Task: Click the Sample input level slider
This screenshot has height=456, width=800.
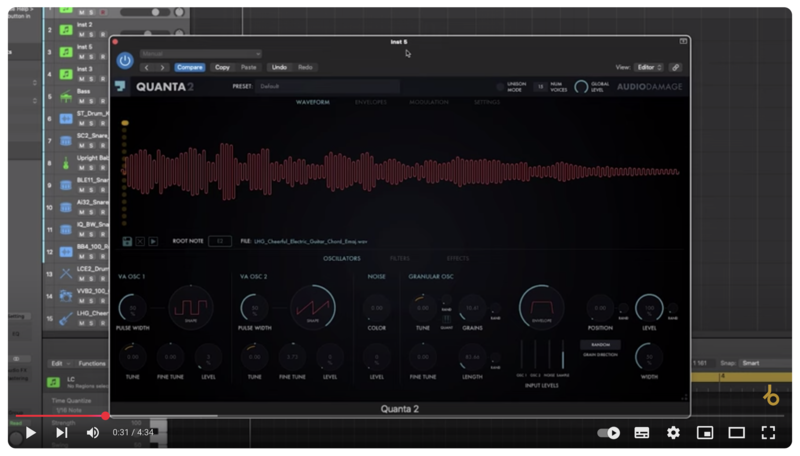Action: [x=563, y=355]
